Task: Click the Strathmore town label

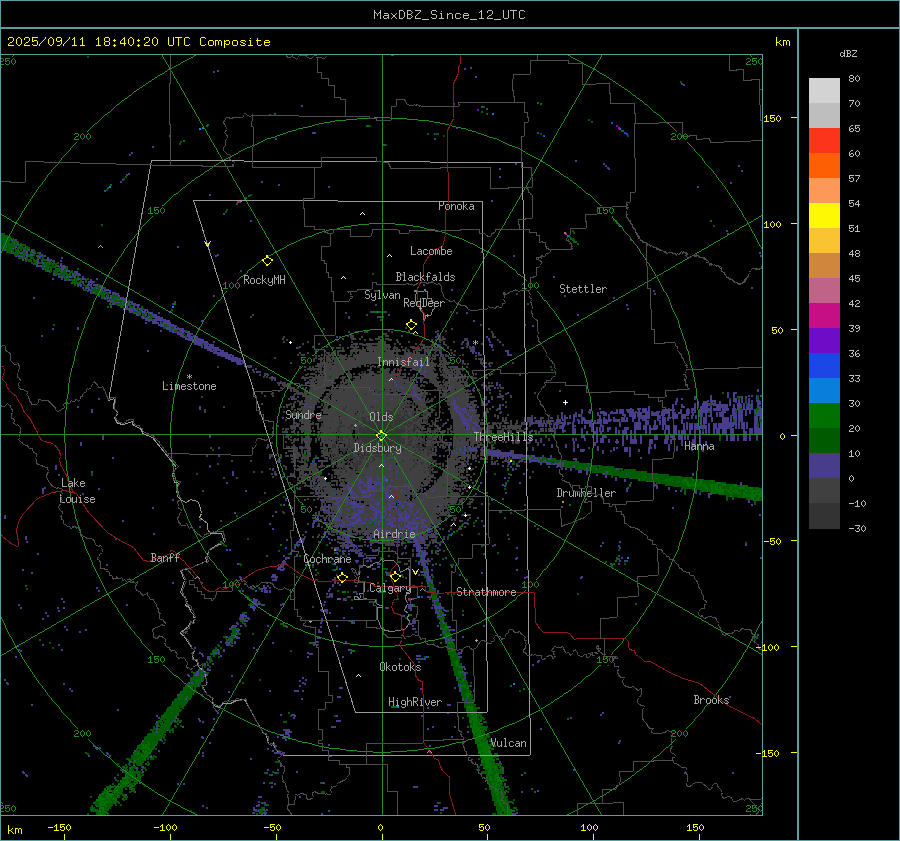Action: pos(486,592)
